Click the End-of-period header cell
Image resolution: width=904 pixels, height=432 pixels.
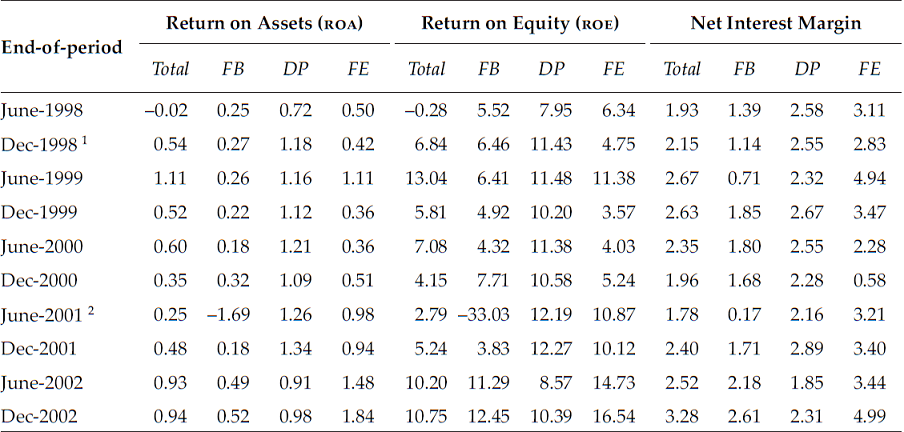pyautogui.click(x=62, y=46)
